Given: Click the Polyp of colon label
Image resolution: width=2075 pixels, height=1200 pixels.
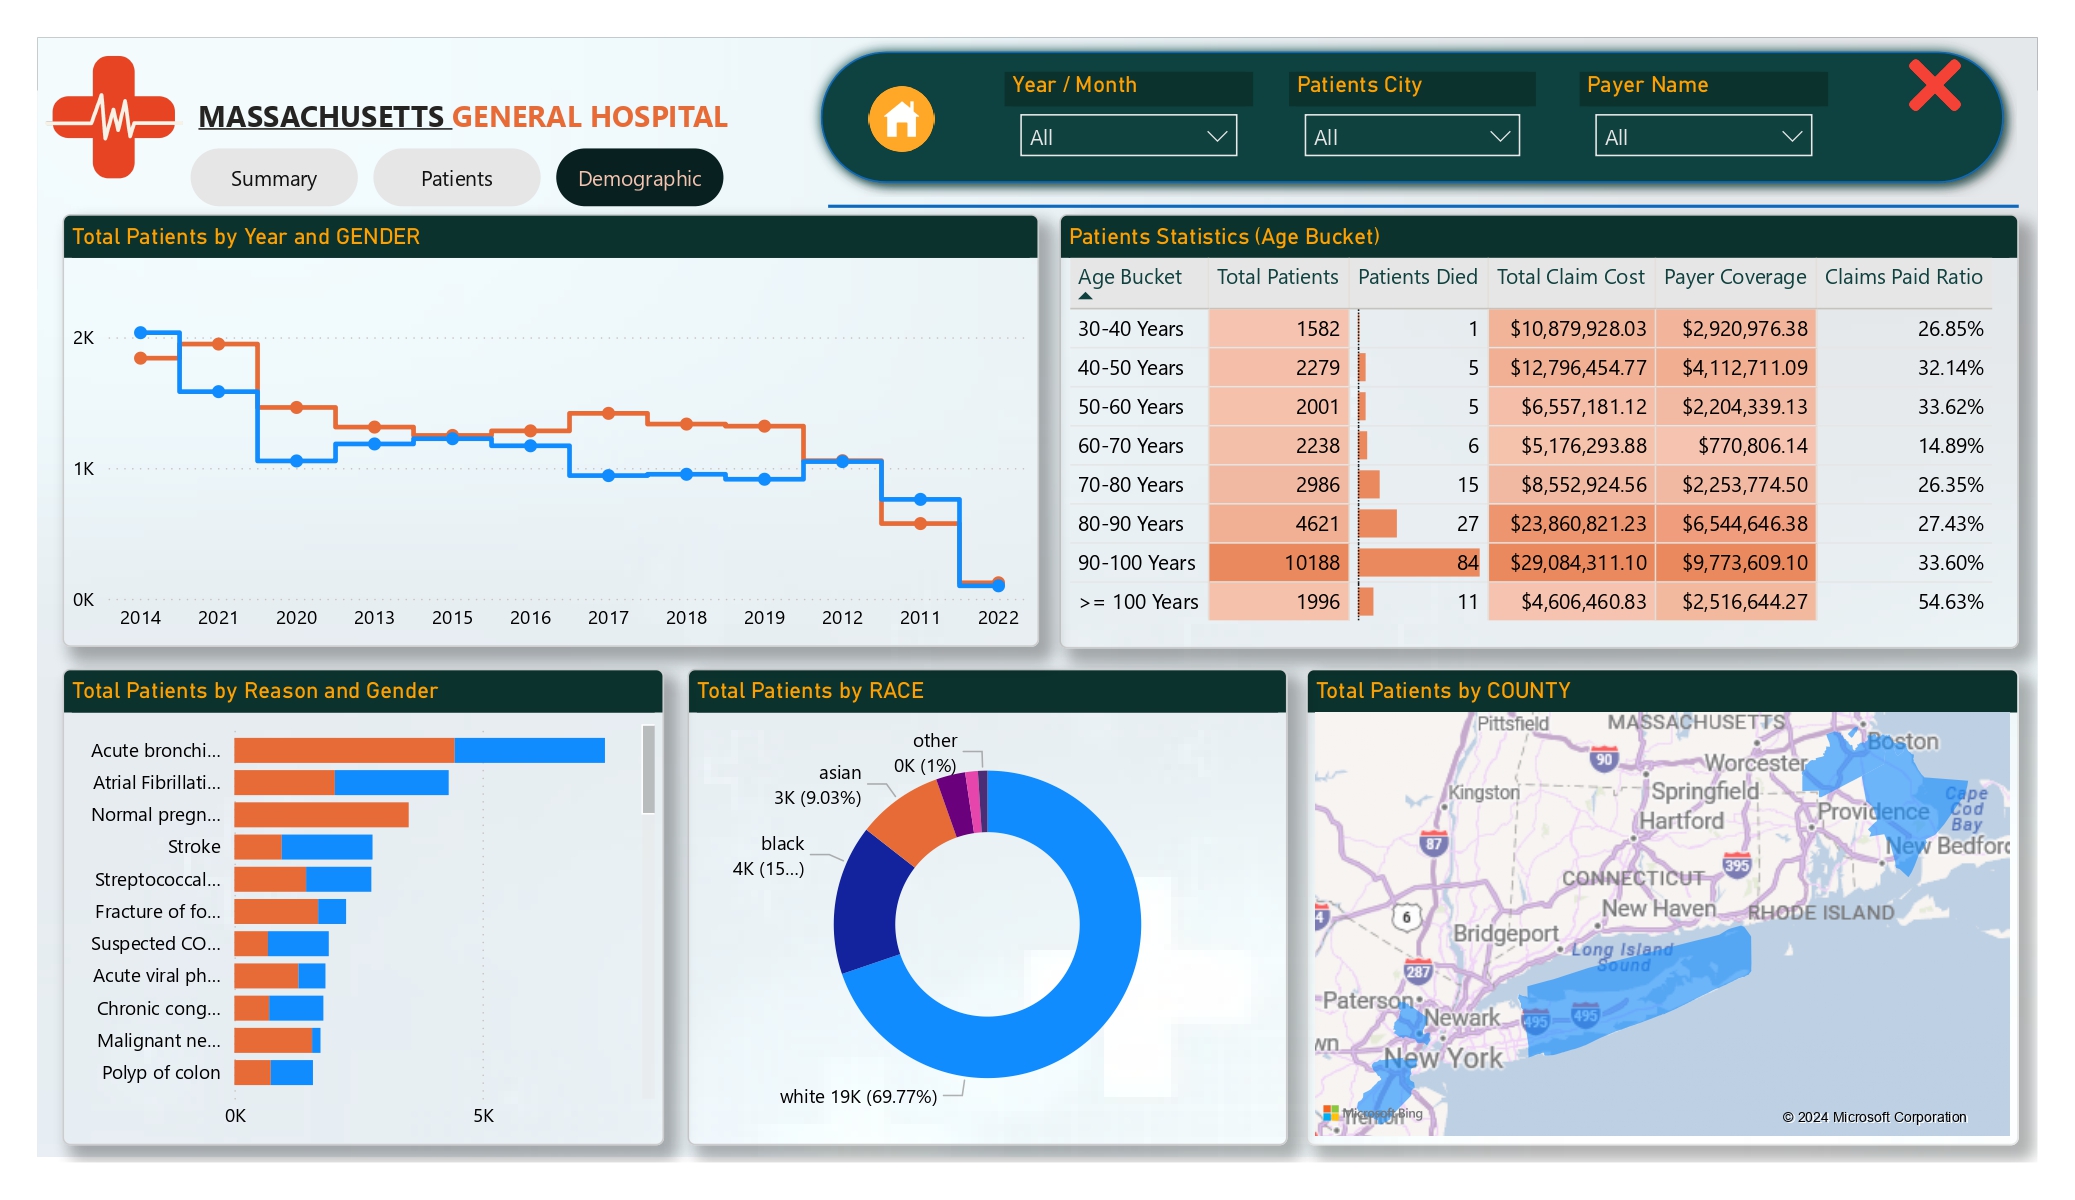Looking at the screenshot, I should tap(161, 1072).
